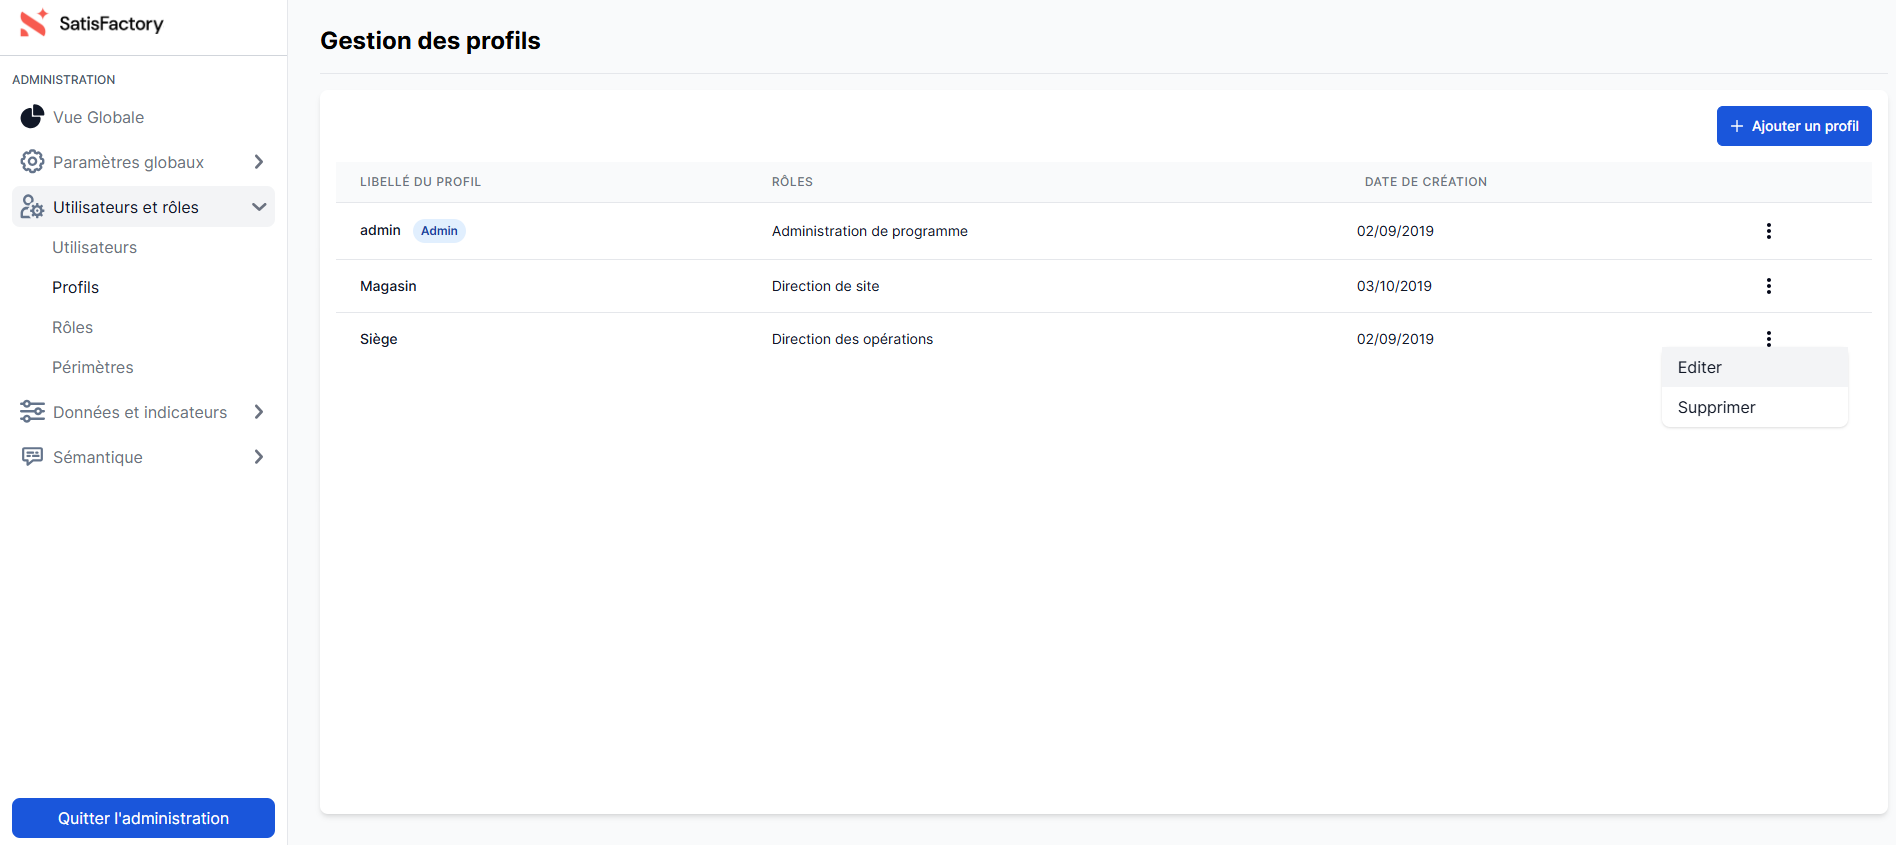Click the SatisFactory logo icon
This screenshot has width=1896, height=845.
click(x=34, y=23)
